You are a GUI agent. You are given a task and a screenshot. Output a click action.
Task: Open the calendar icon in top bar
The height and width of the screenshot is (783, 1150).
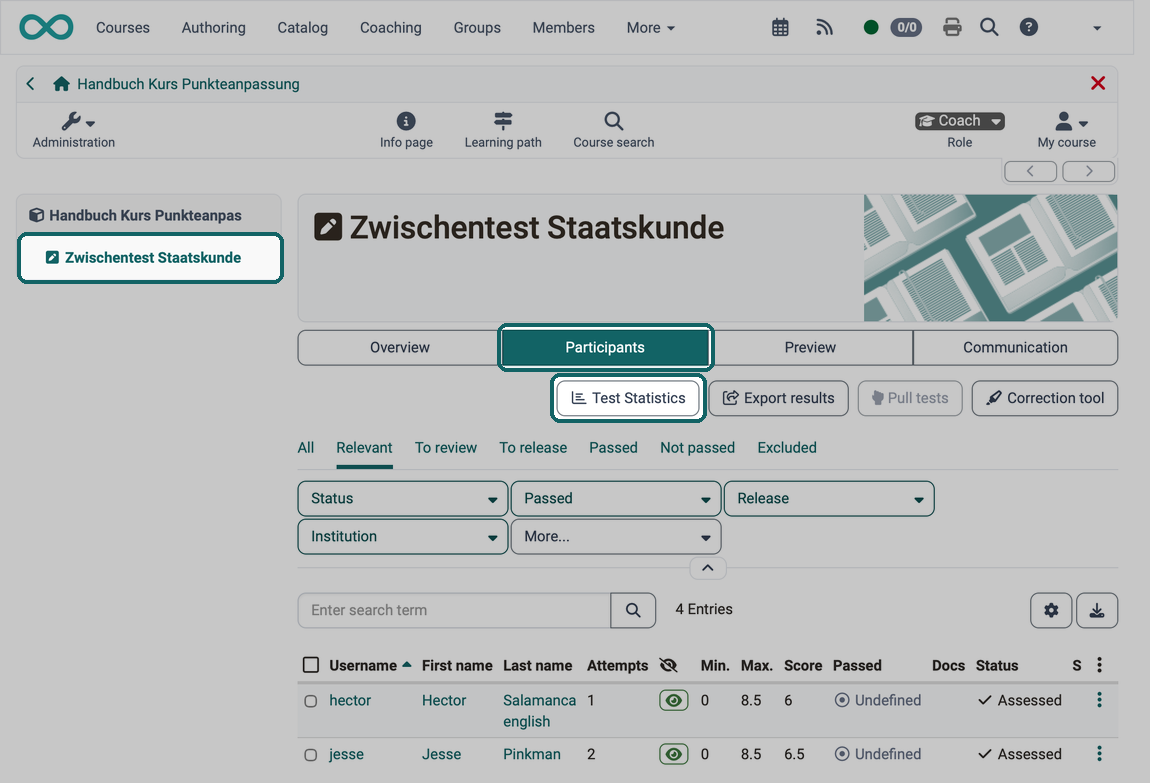pyautogui.click(x=780, y=28)
